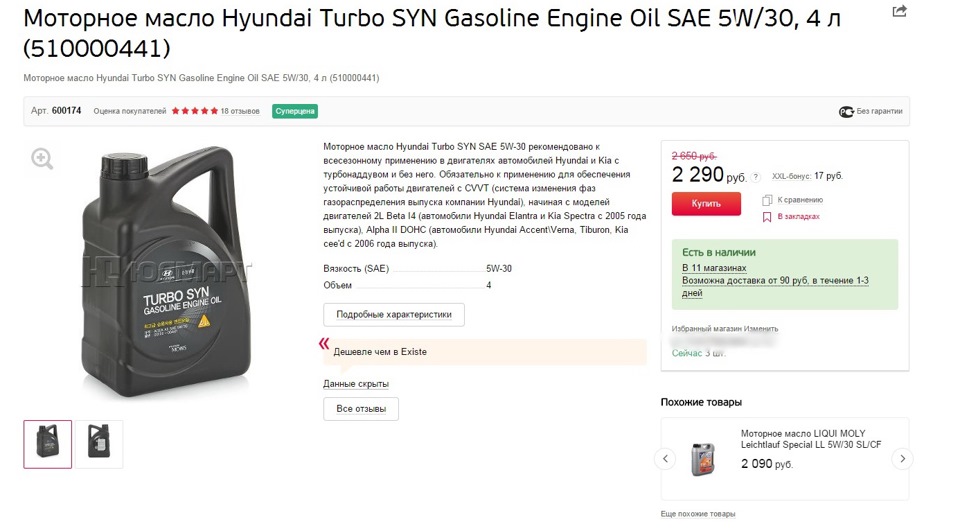
Task: Open 'Еще похожие товары' link
Action: 697,514
